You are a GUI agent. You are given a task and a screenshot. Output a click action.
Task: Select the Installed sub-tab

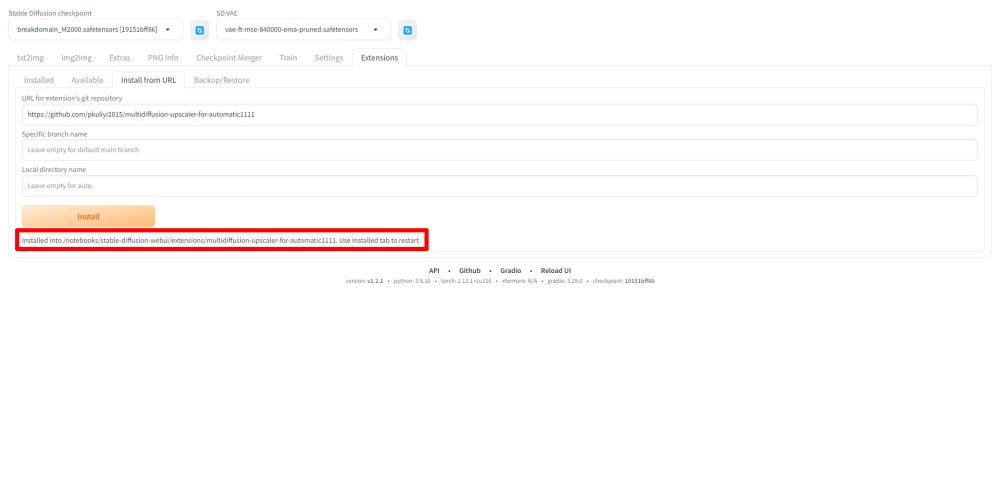39,80
